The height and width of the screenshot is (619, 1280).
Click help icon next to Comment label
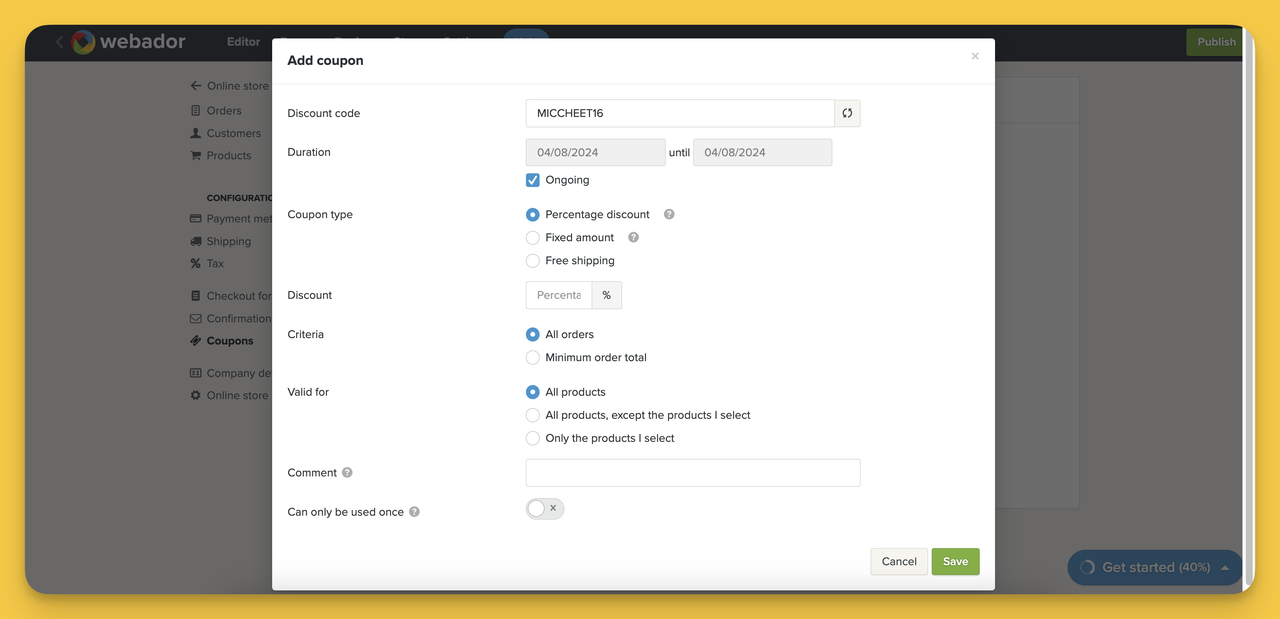click(x=347, y=472)
